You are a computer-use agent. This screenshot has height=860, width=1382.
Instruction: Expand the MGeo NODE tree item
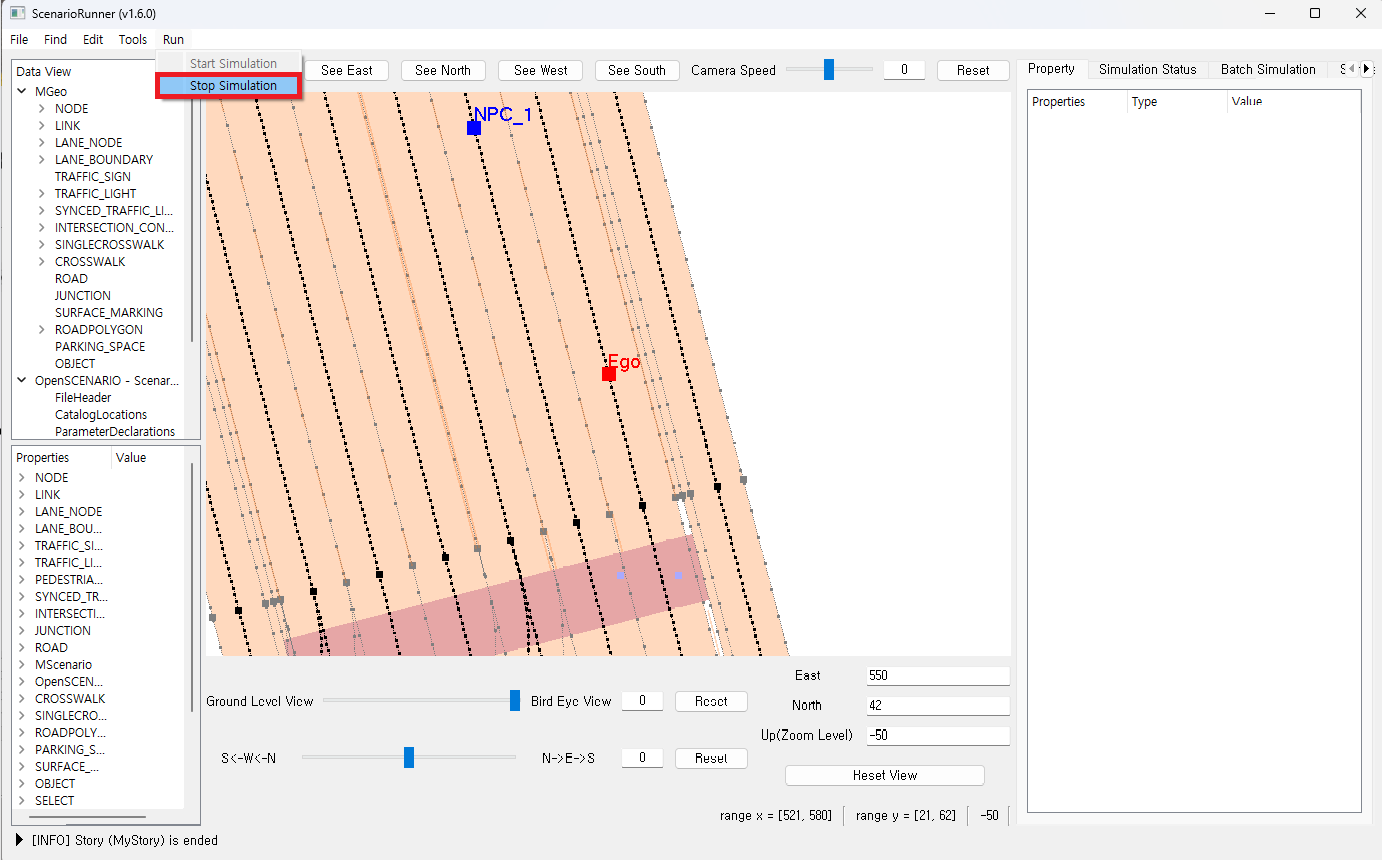(41, 109)
